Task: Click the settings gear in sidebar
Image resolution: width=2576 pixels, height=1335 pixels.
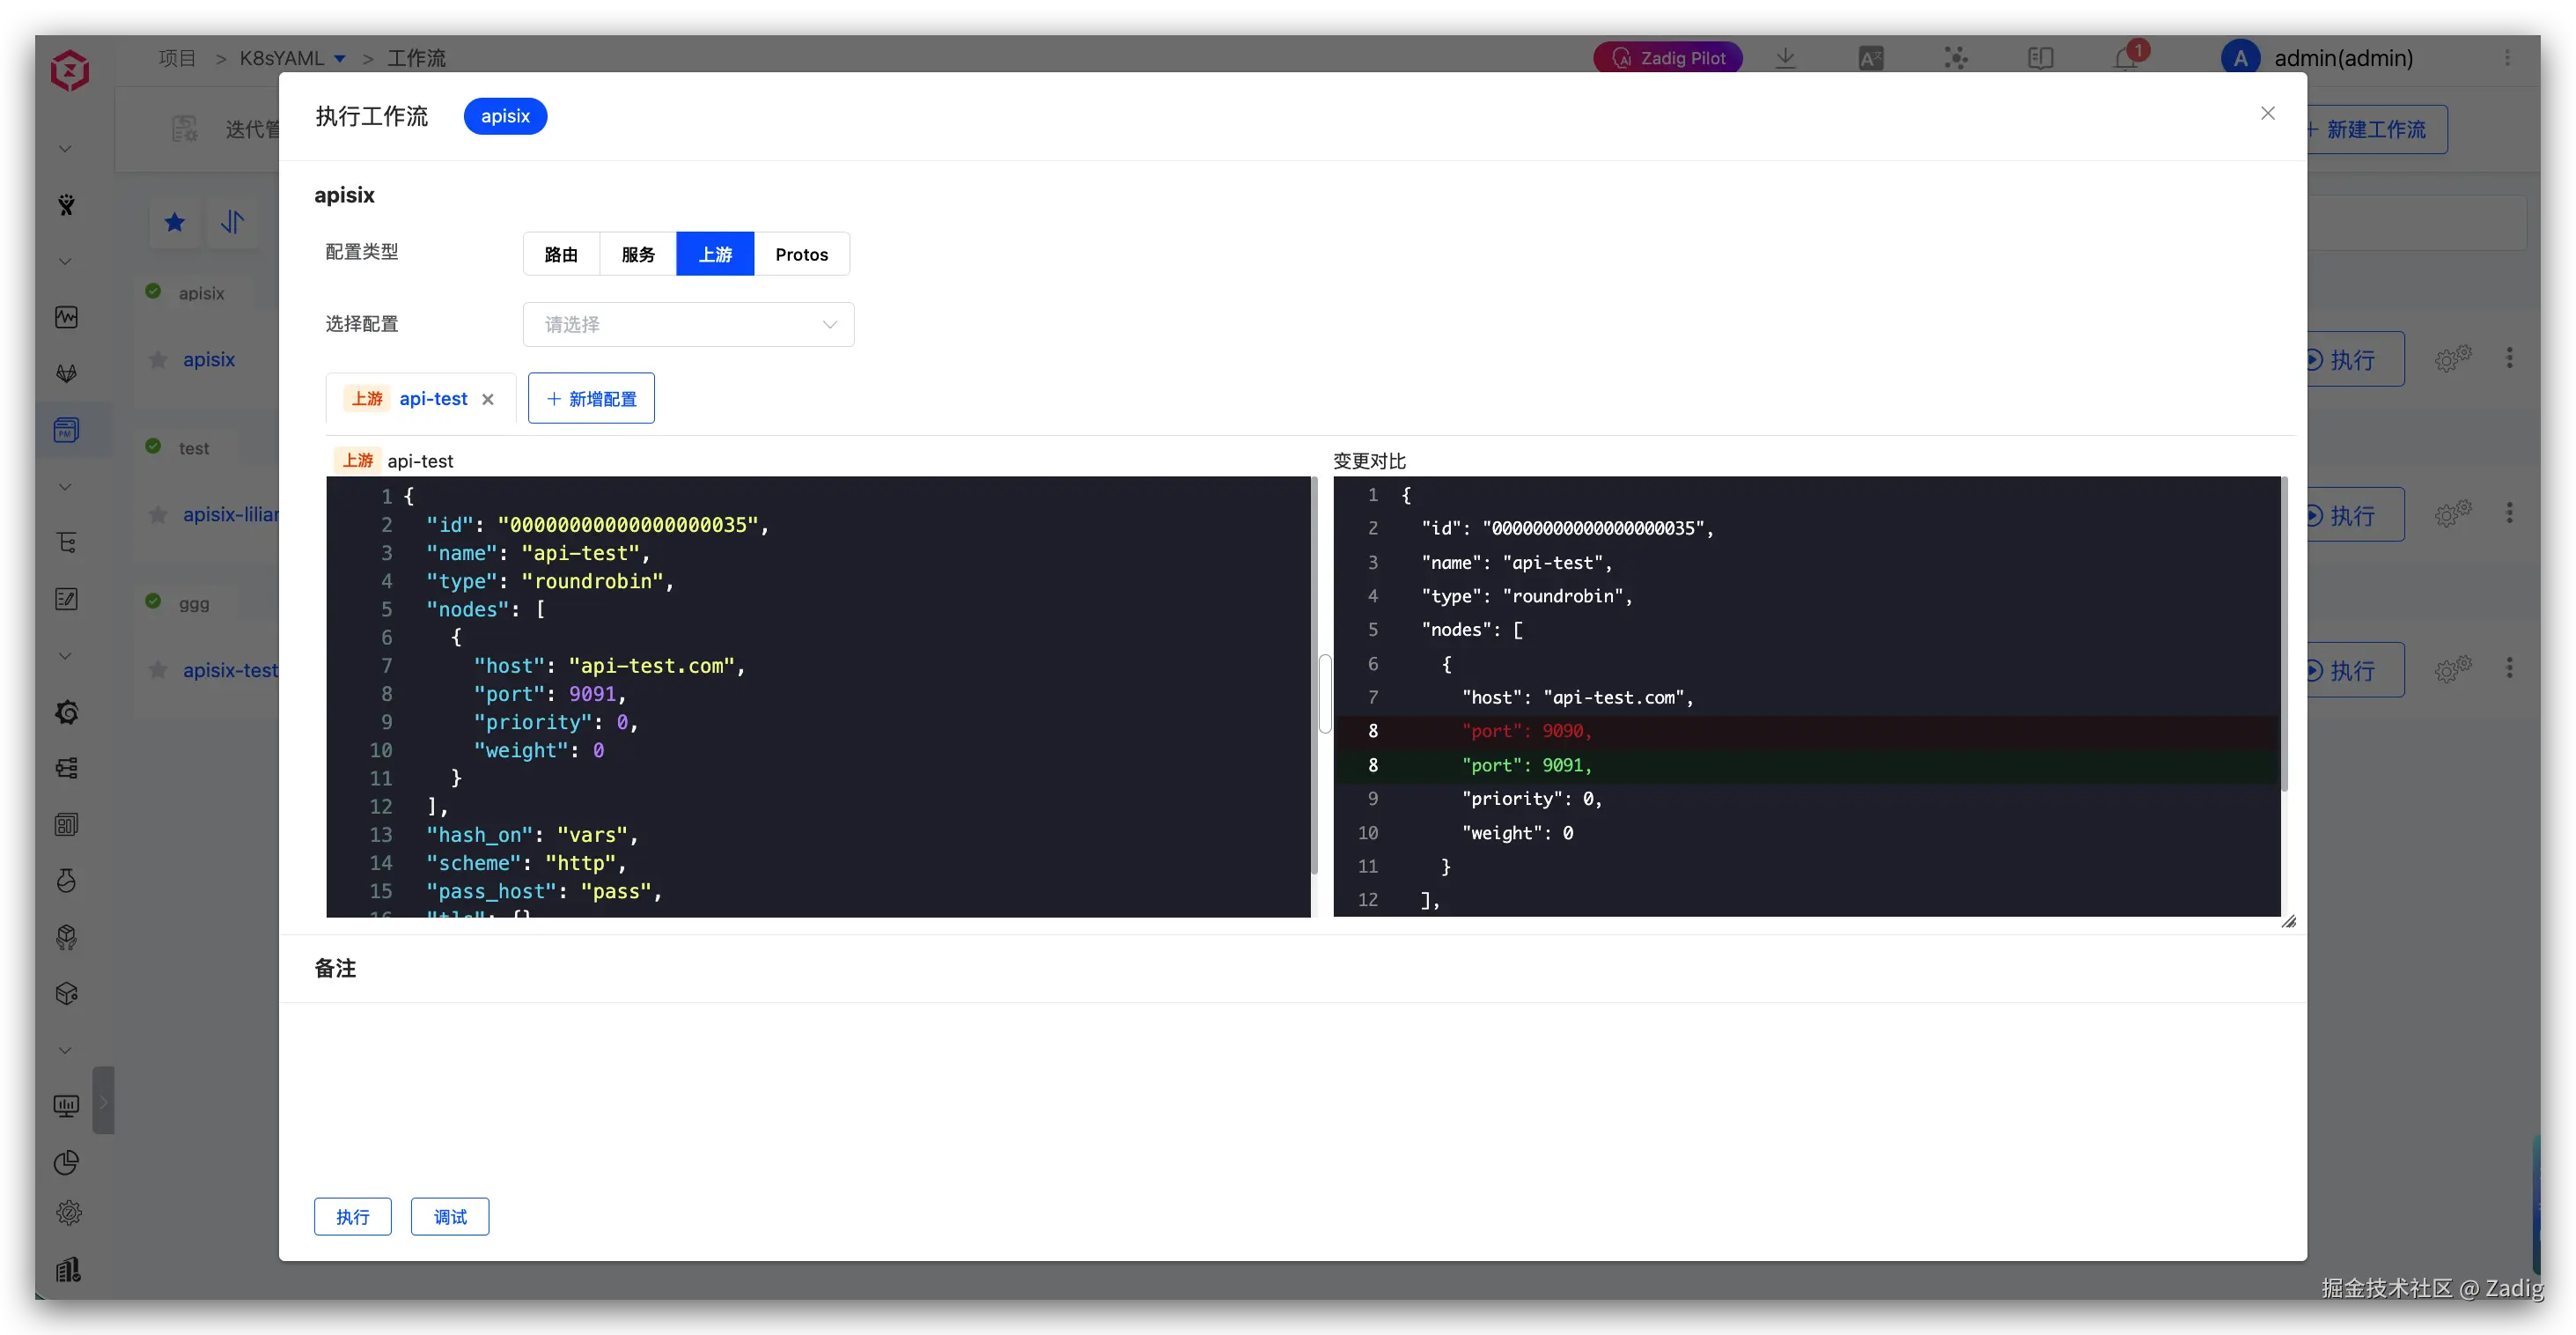Action: [68, 1213]
